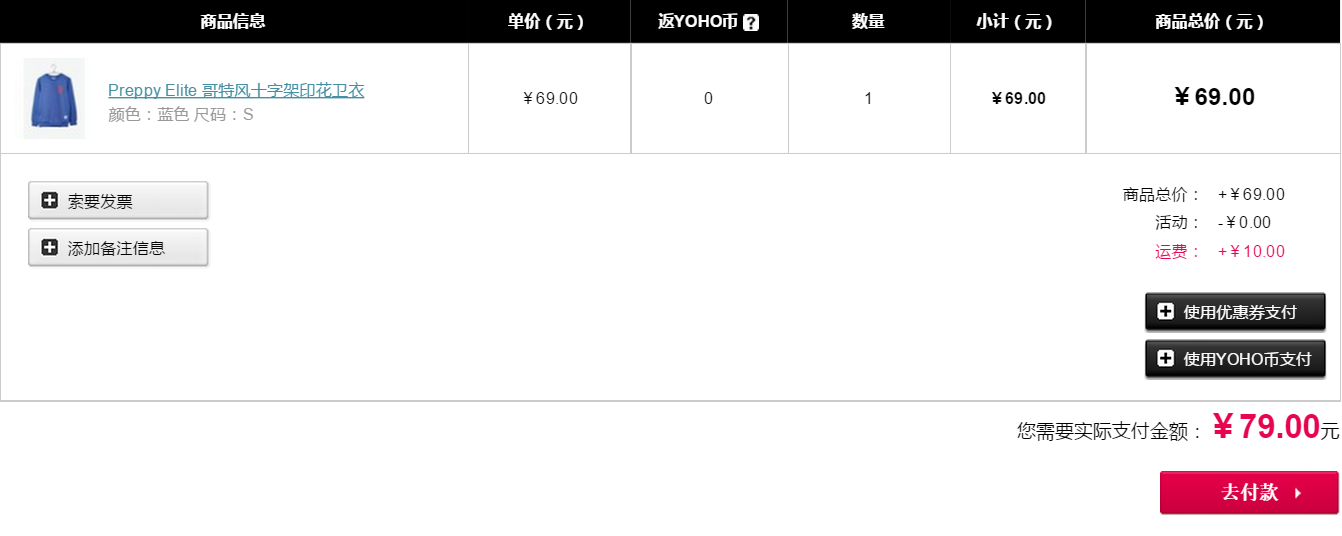1342x536 pixels.
Task: Click the plus icon on 使用优惠券支付
Action: tap(1165, 311)
